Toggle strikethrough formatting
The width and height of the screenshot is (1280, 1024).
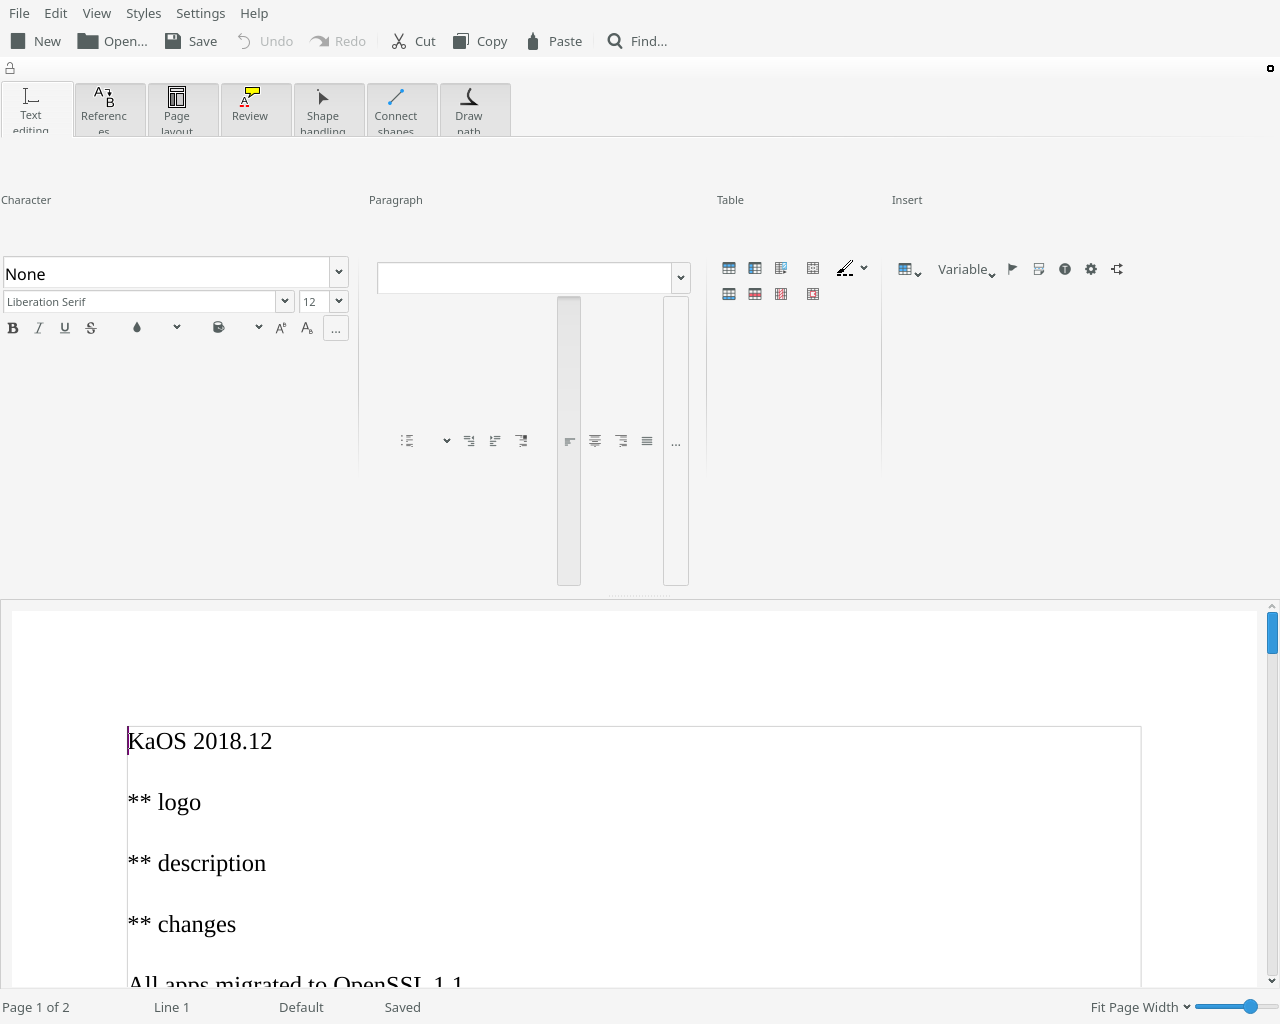[x=91, y=328]
